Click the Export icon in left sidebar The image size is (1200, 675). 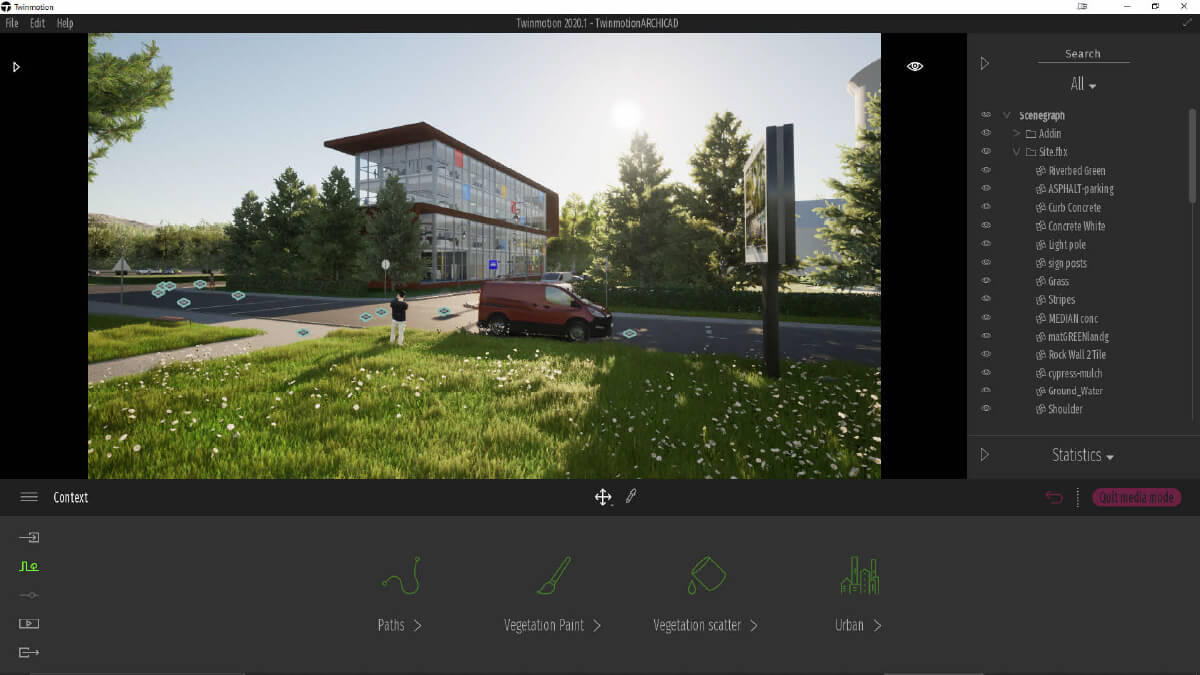29,653
